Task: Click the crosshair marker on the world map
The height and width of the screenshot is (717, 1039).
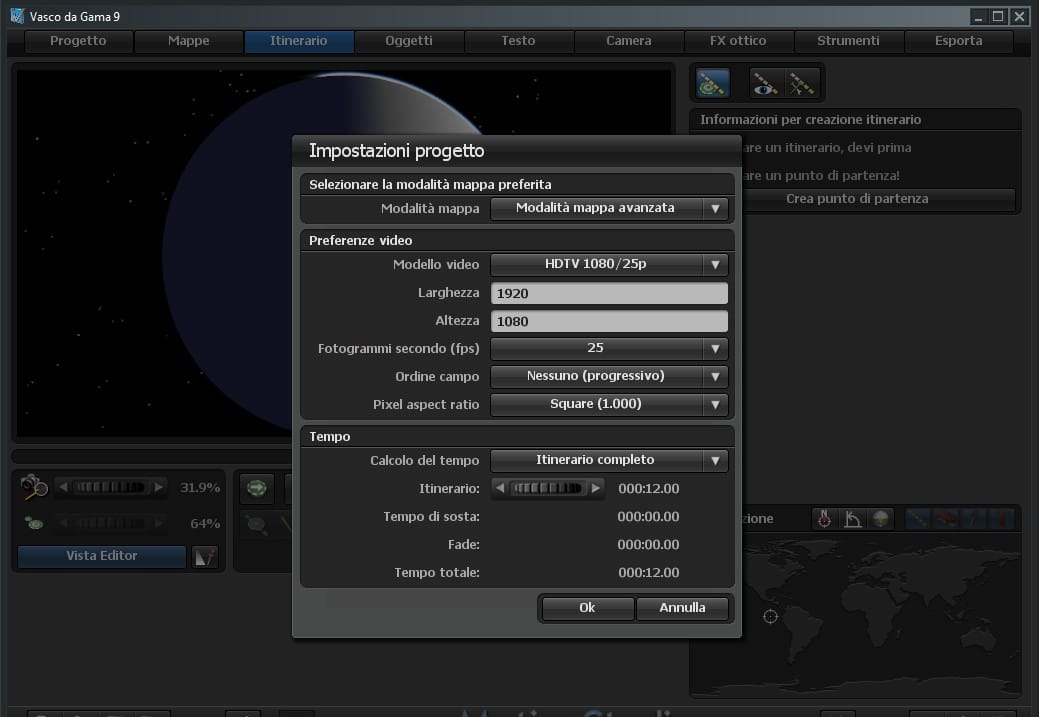Action: click(770, 616)
